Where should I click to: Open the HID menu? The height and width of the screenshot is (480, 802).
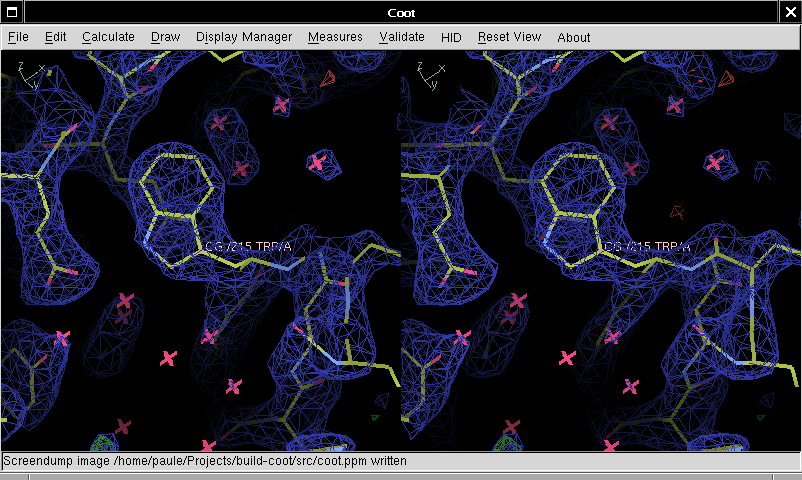click(x=451, y=37)
